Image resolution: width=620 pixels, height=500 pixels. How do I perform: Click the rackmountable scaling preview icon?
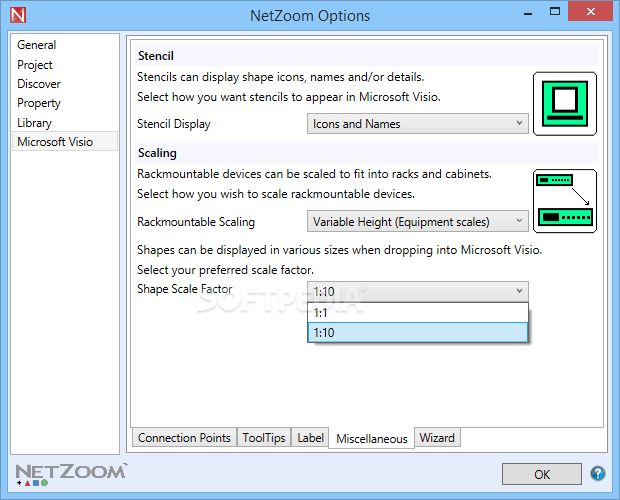click(565, 201)
